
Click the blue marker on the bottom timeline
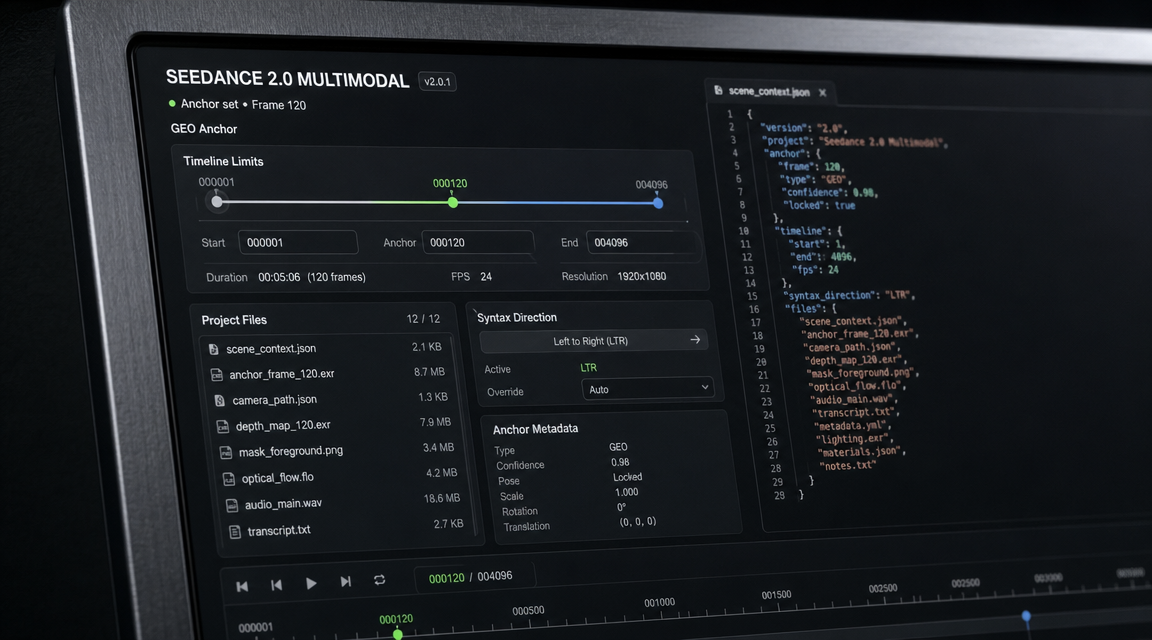pos(1026,616)
